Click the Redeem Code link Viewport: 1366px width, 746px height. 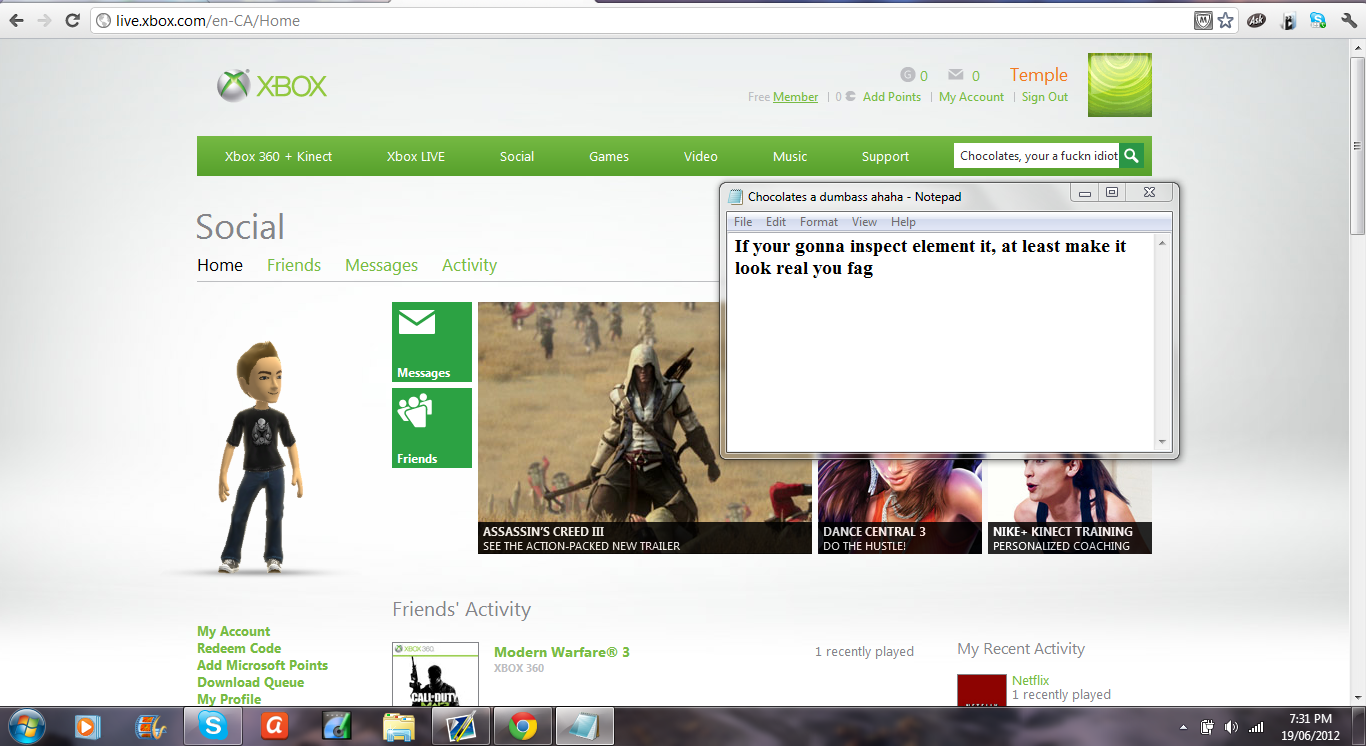[239, 648]
